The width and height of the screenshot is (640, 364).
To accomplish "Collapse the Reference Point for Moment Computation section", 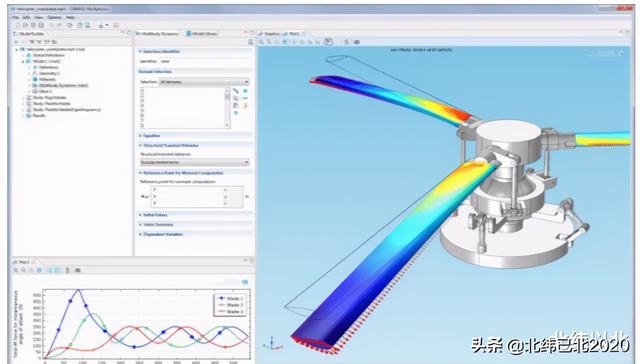I will coord(141,173).
